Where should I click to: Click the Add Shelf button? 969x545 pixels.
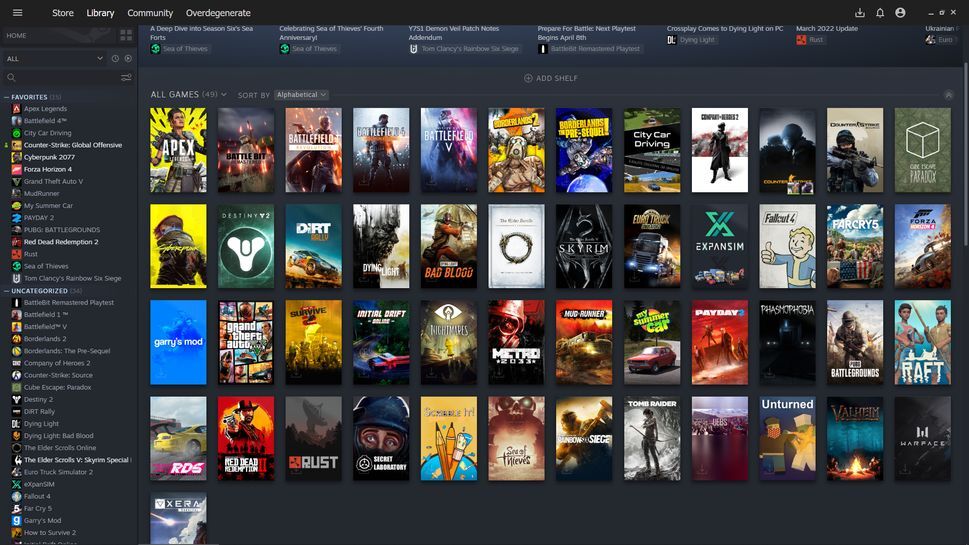pos(551,78)
